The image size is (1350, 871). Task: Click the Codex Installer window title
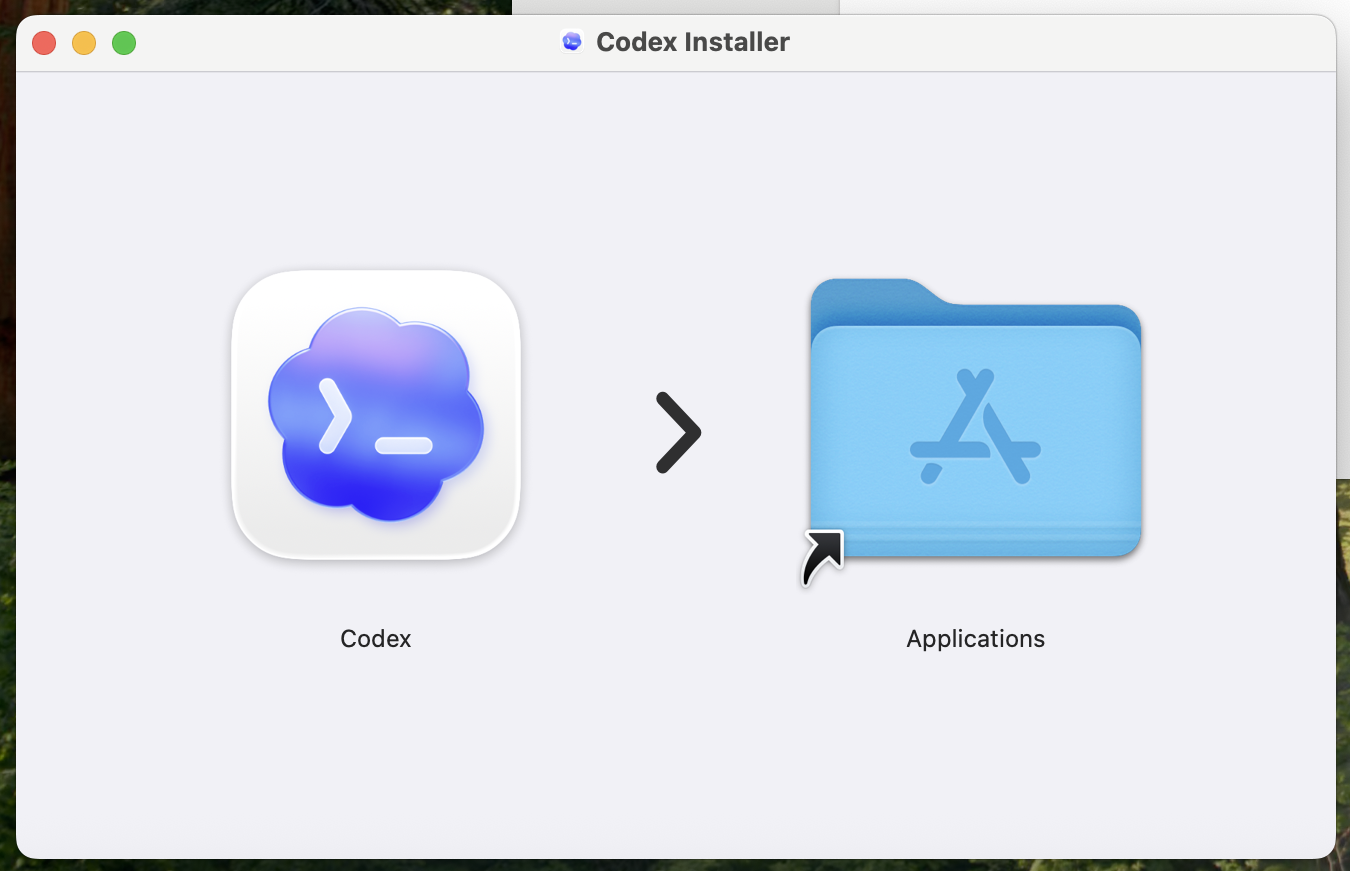(x=693, y=42)
